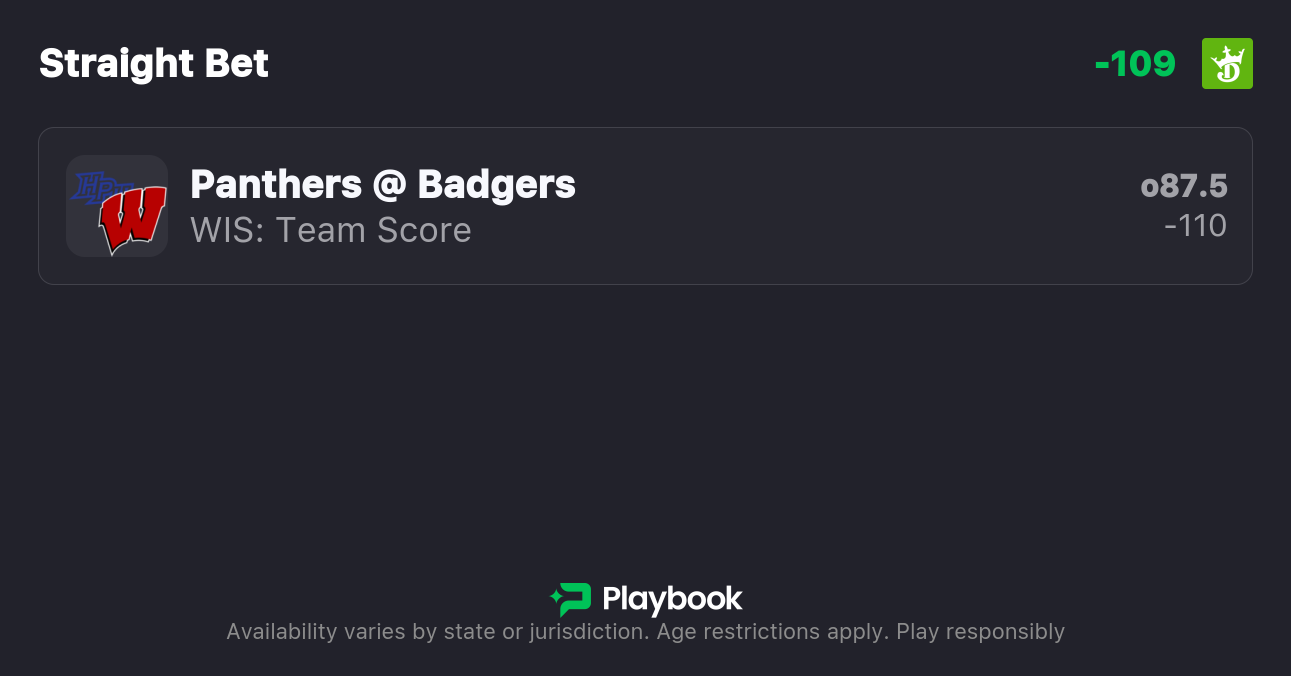Select the Playbook wordmark
Image resolution: width=1291 pixels, height=676 pixels.
point(672,599)
